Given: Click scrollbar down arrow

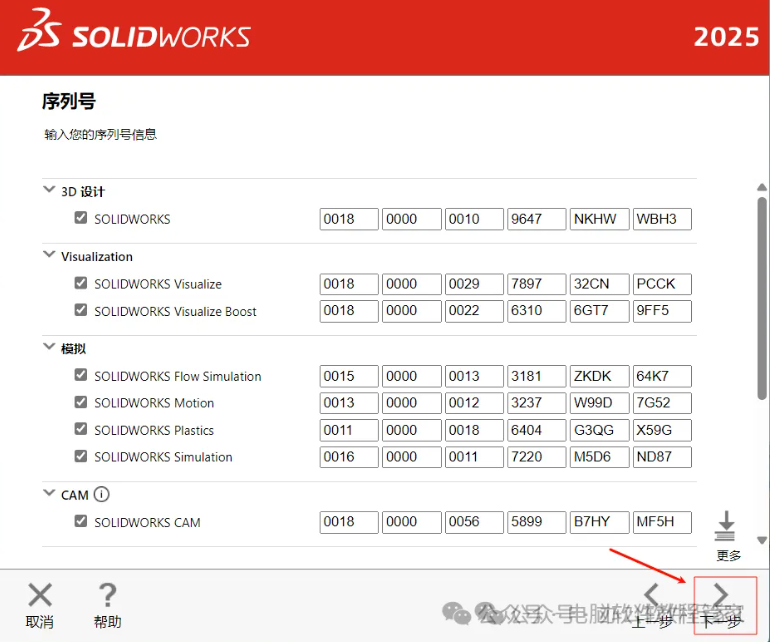Looking at the screenshot, I should pyautogui.click(x=762, y=540).
